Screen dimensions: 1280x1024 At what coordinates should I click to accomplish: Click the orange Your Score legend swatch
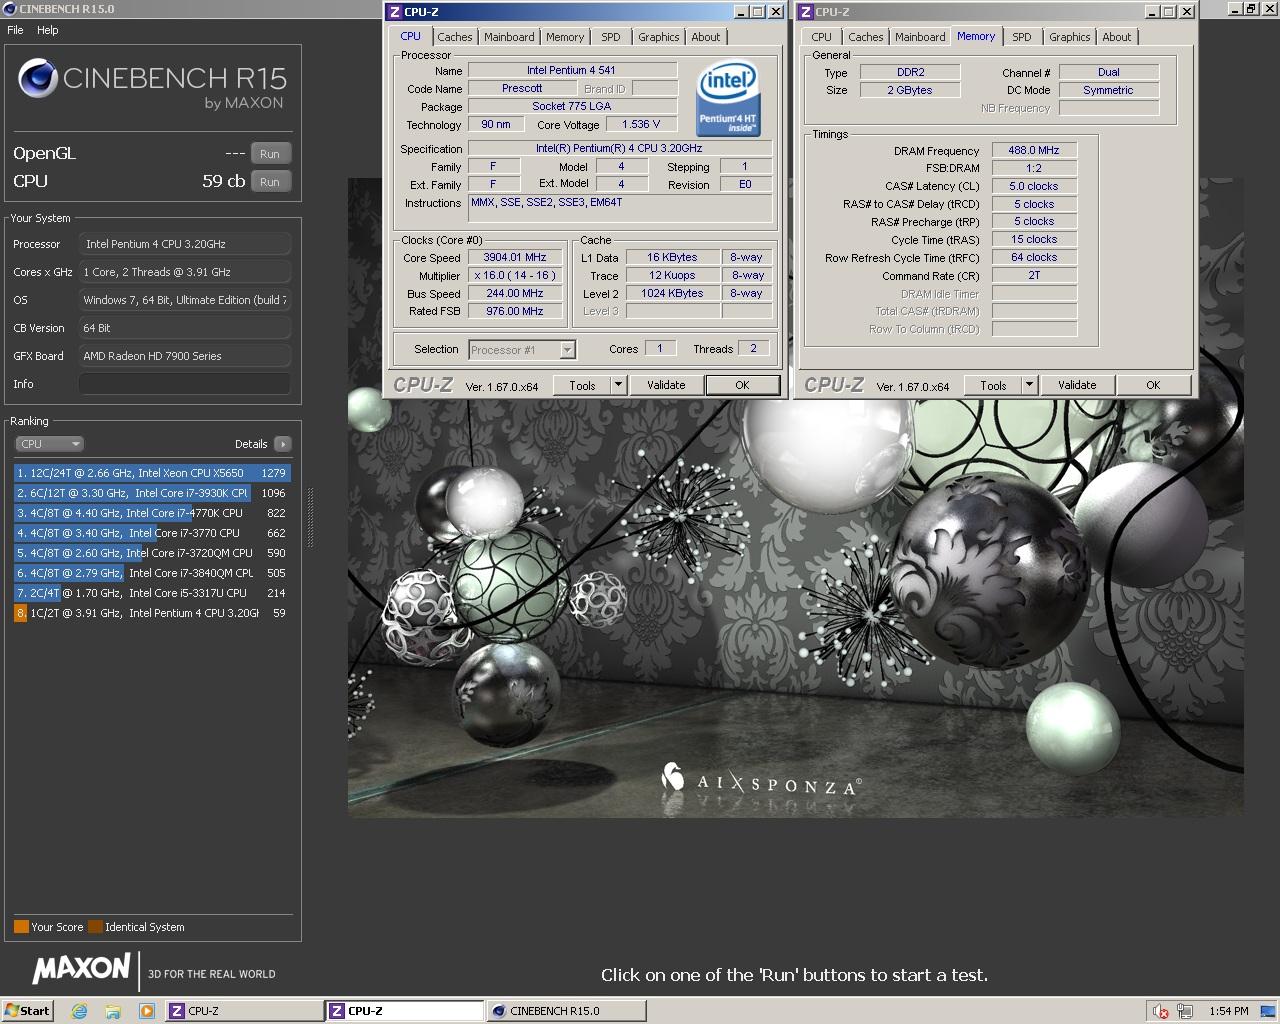pyautogui.click(x=21, y=926)
